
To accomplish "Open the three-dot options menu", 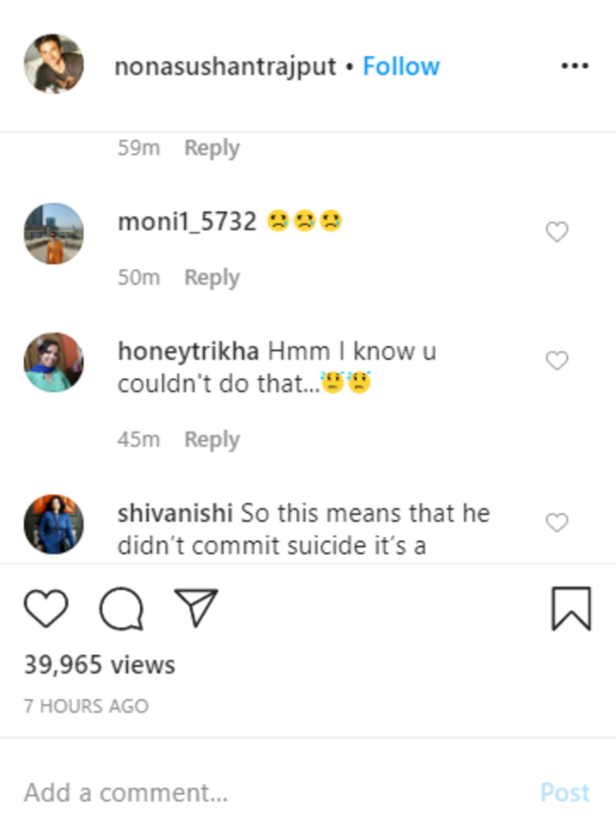I will [575, 65].
